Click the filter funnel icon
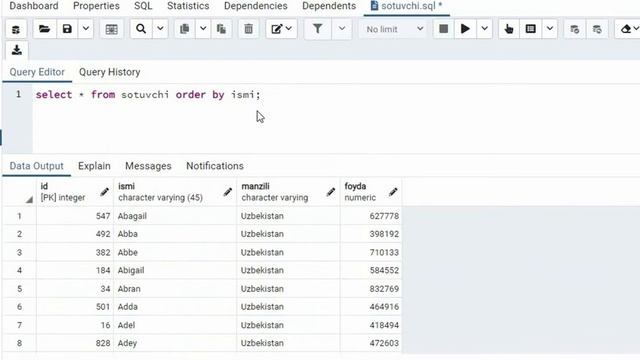 (x=318, y=29)
